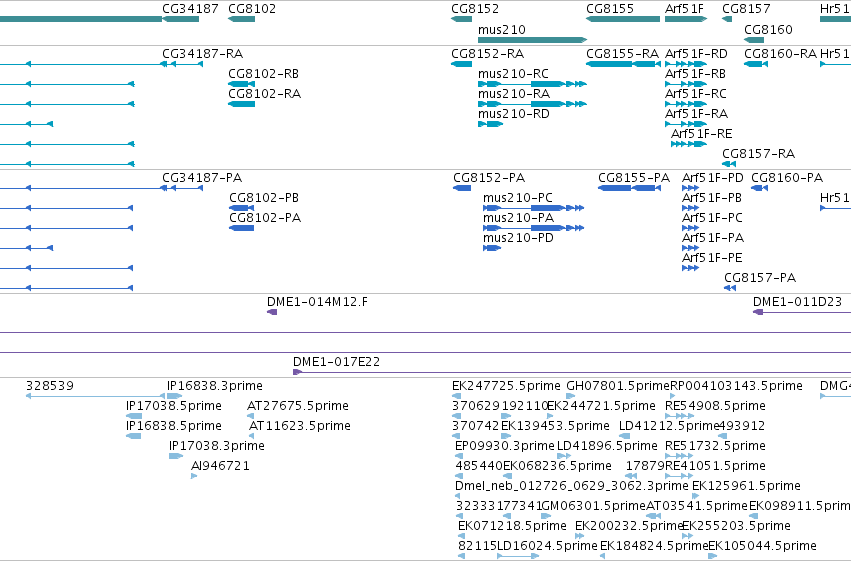The height and width of the screenshot is (561, 851).
Task: Click EST RE54908.5prime
Action: [x=715, y=406]
